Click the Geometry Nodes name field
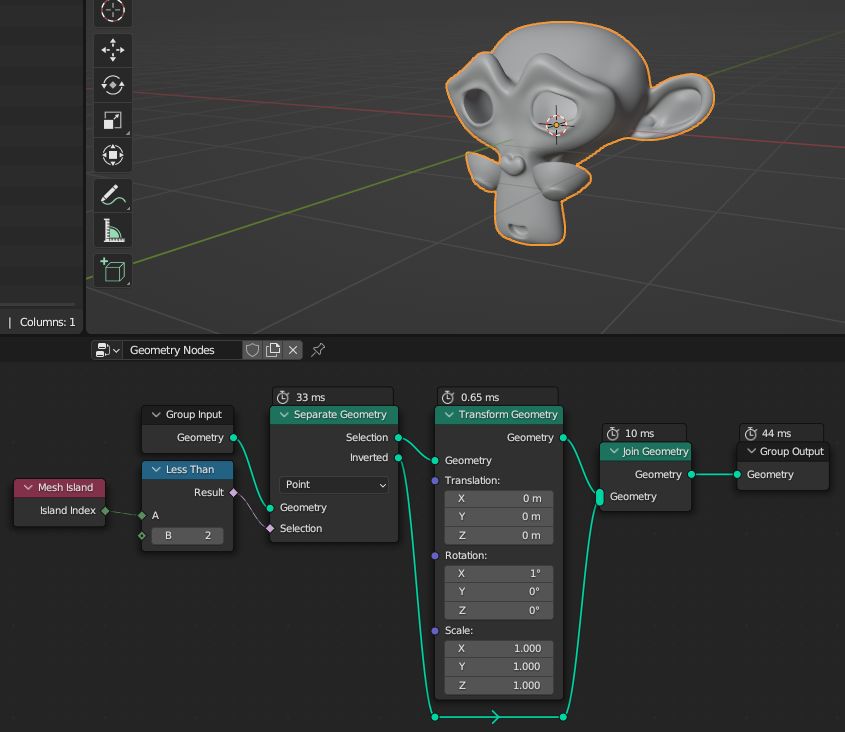This screenshot has height=732, width=845. (182, 350)
